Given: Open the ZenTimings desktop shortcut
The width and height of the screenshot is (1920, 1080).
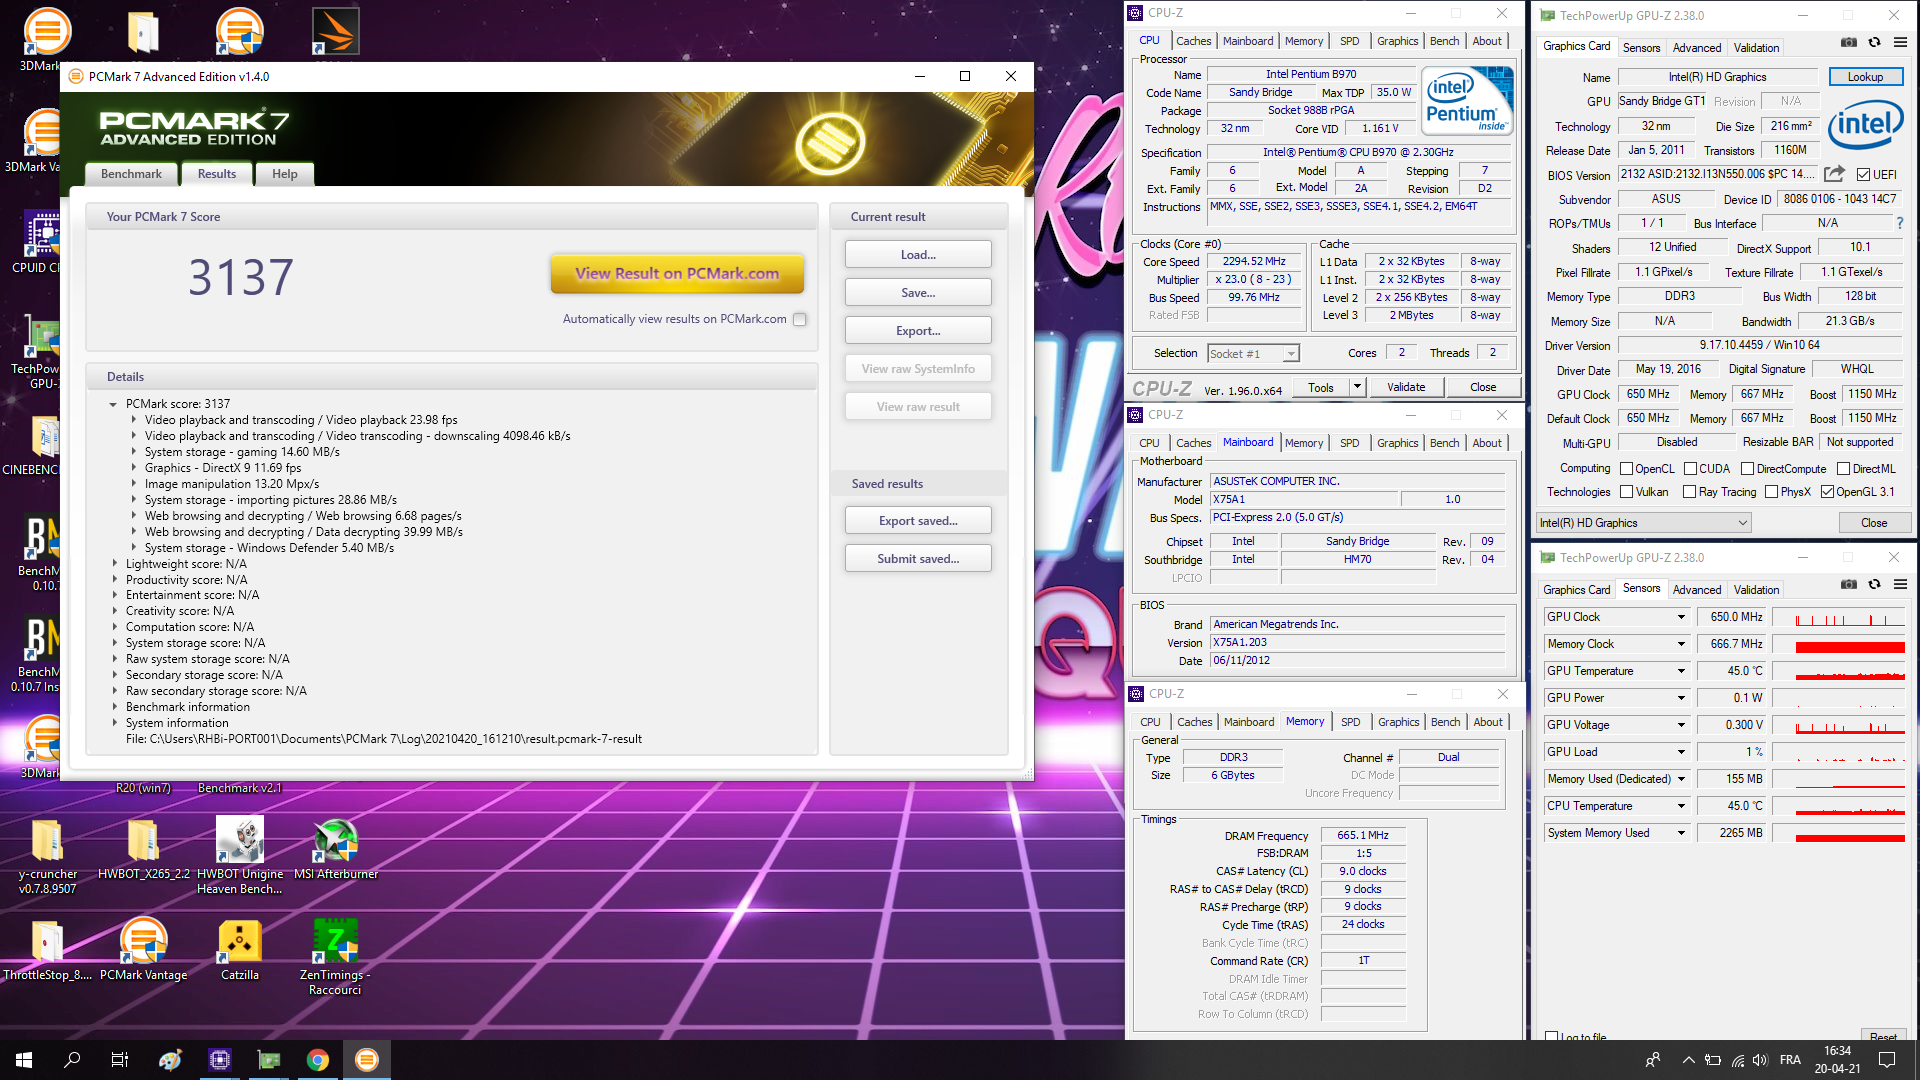Looking at the screenshot, I should (336, 957).
